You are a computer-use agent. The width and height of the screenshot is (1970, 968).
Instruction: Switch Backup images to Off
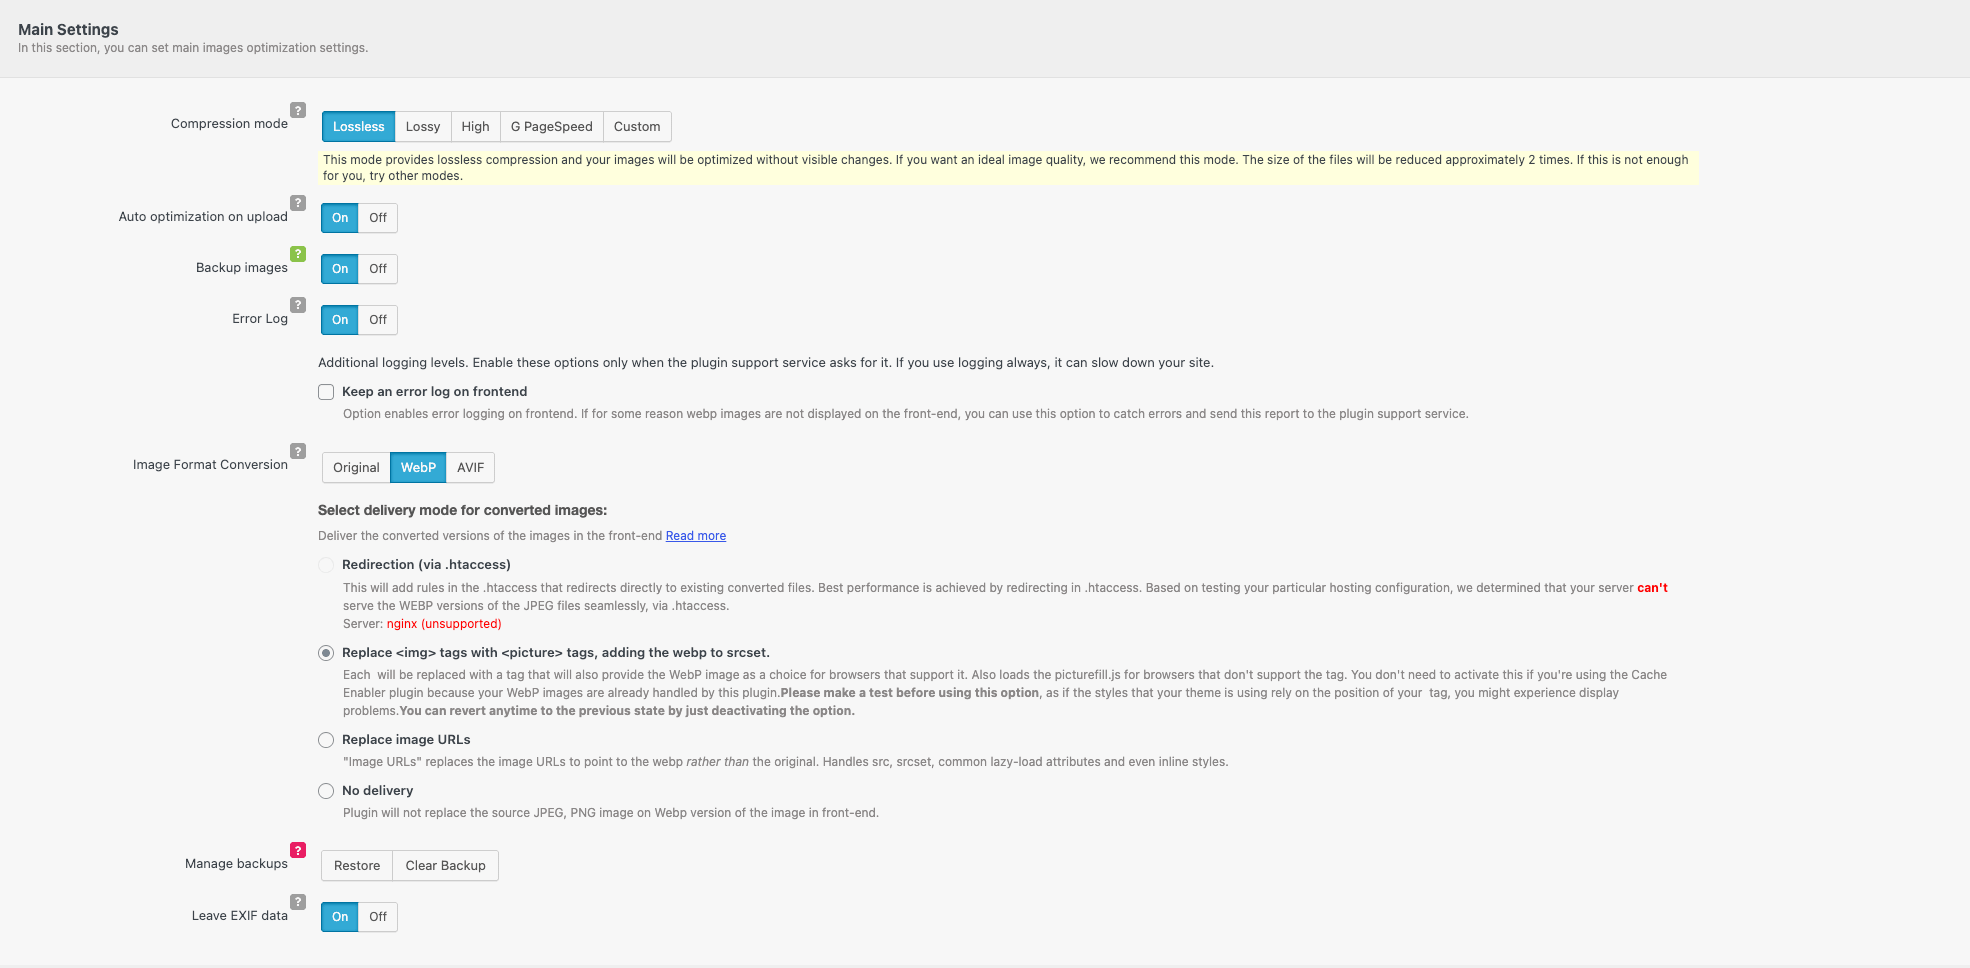(378, 269)
